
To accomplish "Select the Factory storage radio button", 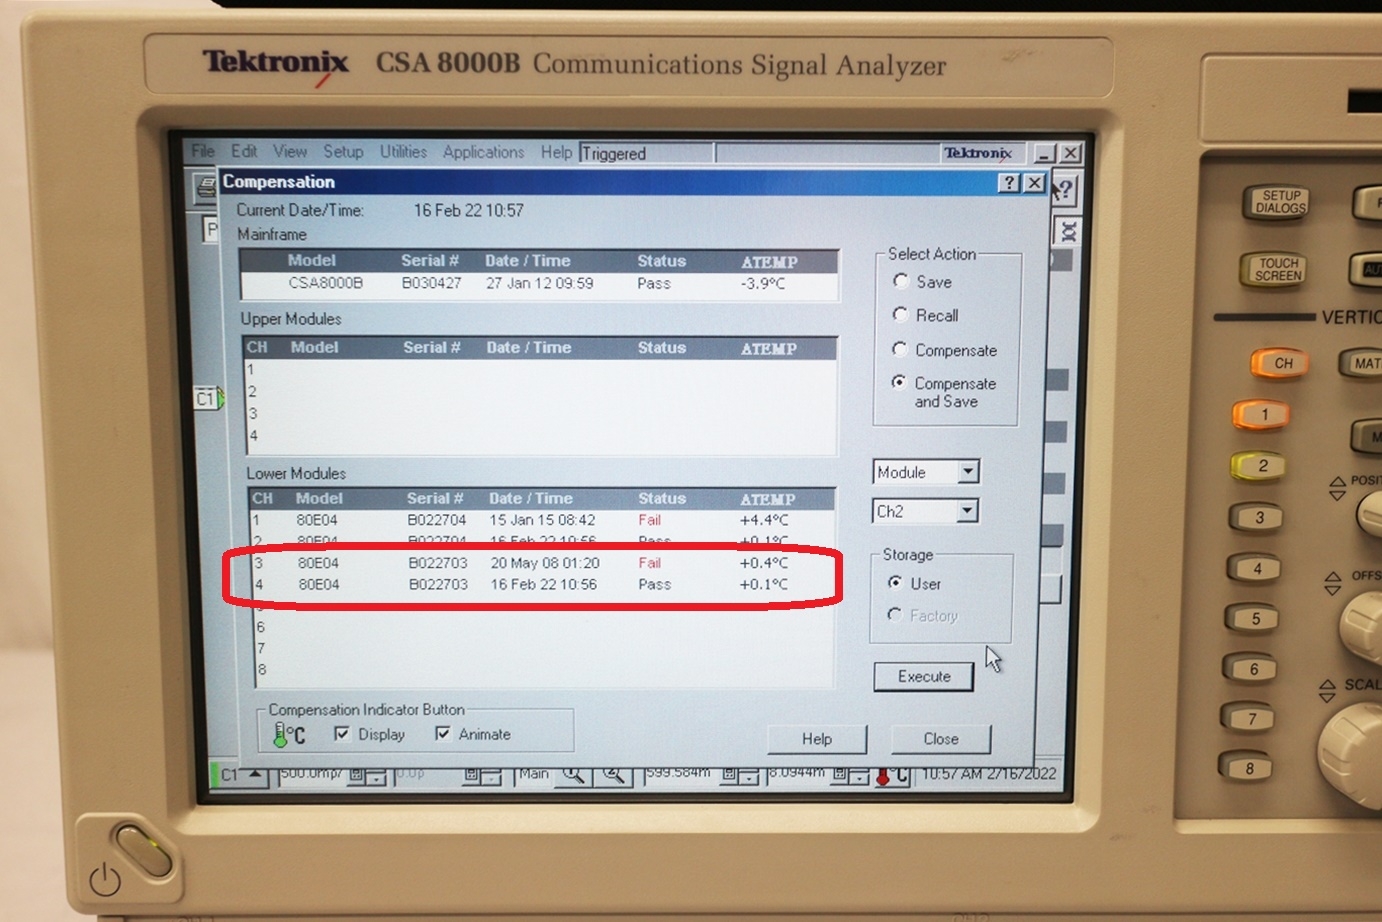I will point(895,614).
